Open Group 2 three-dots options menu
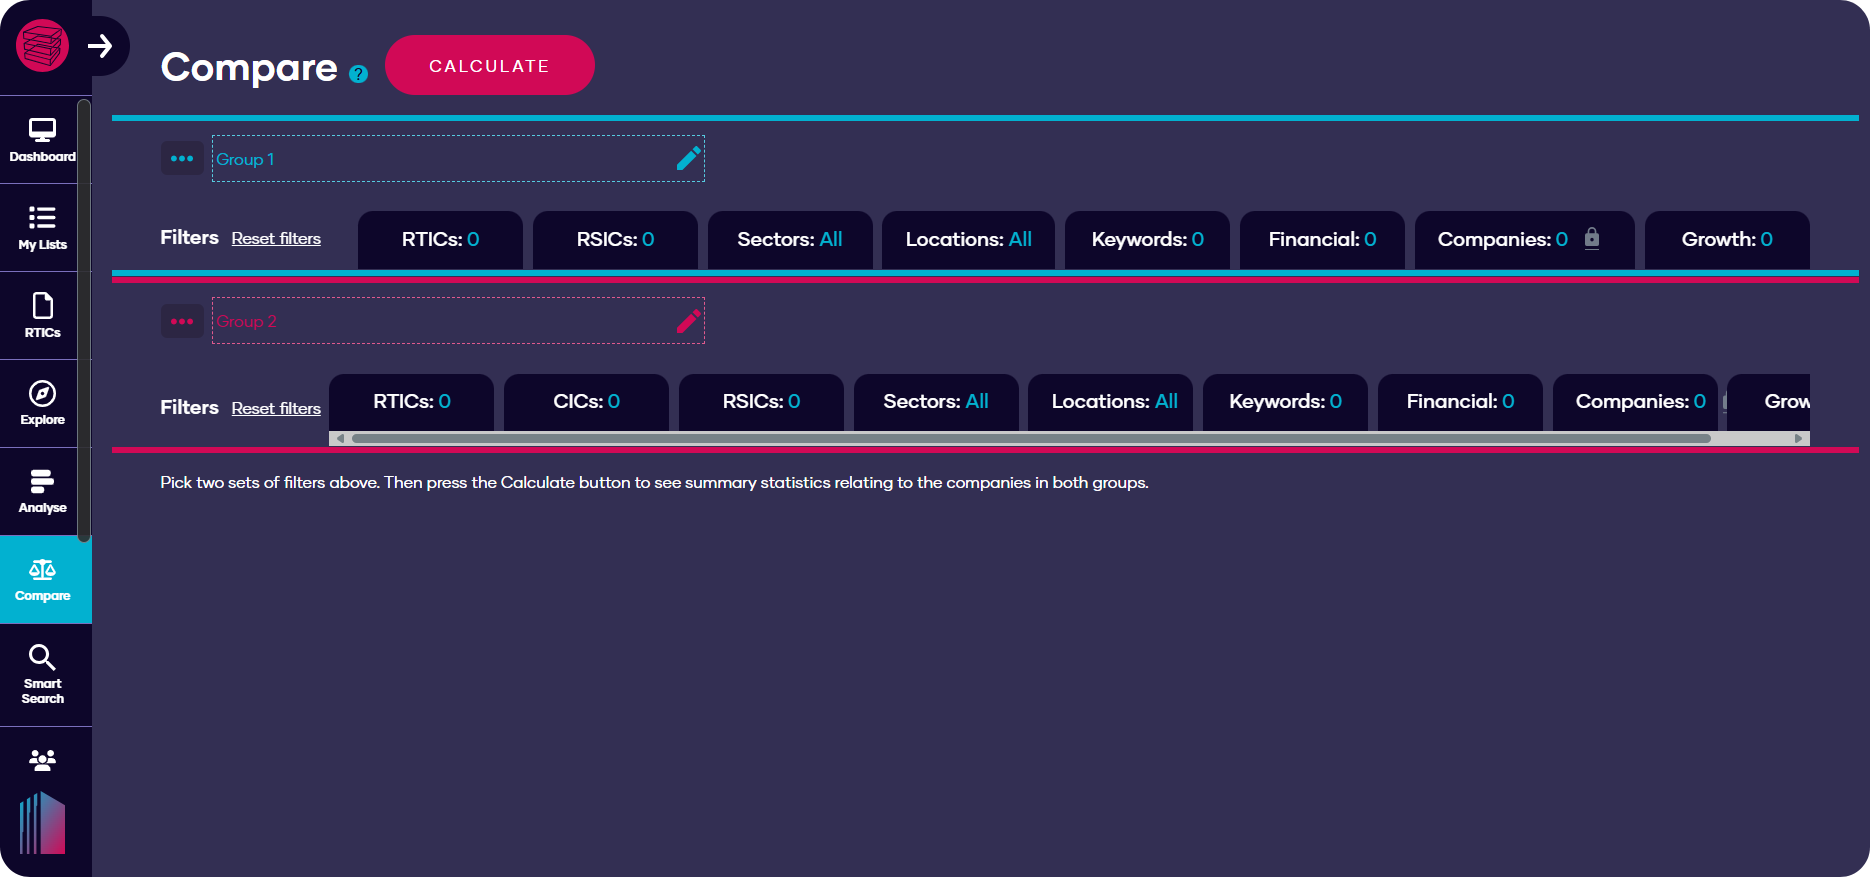 pos(182,321)
